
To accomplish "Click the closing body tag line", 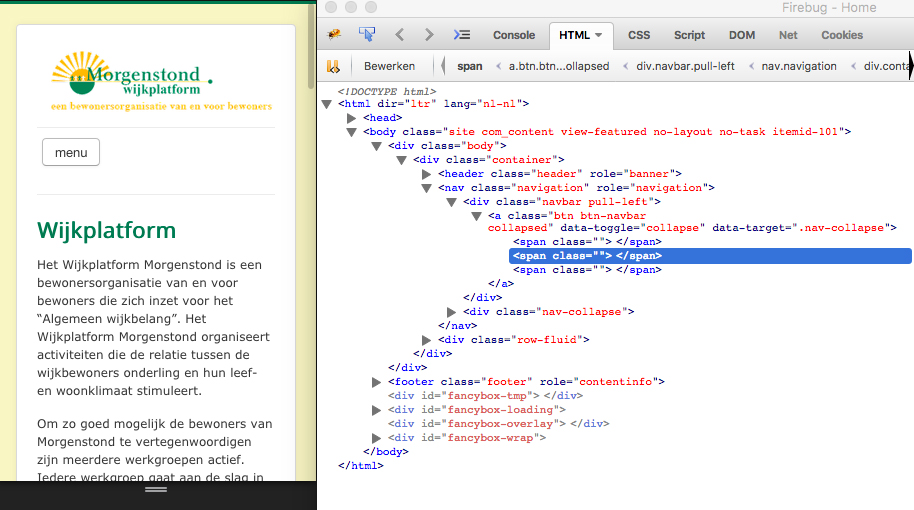I will click(x=386, y=452).
